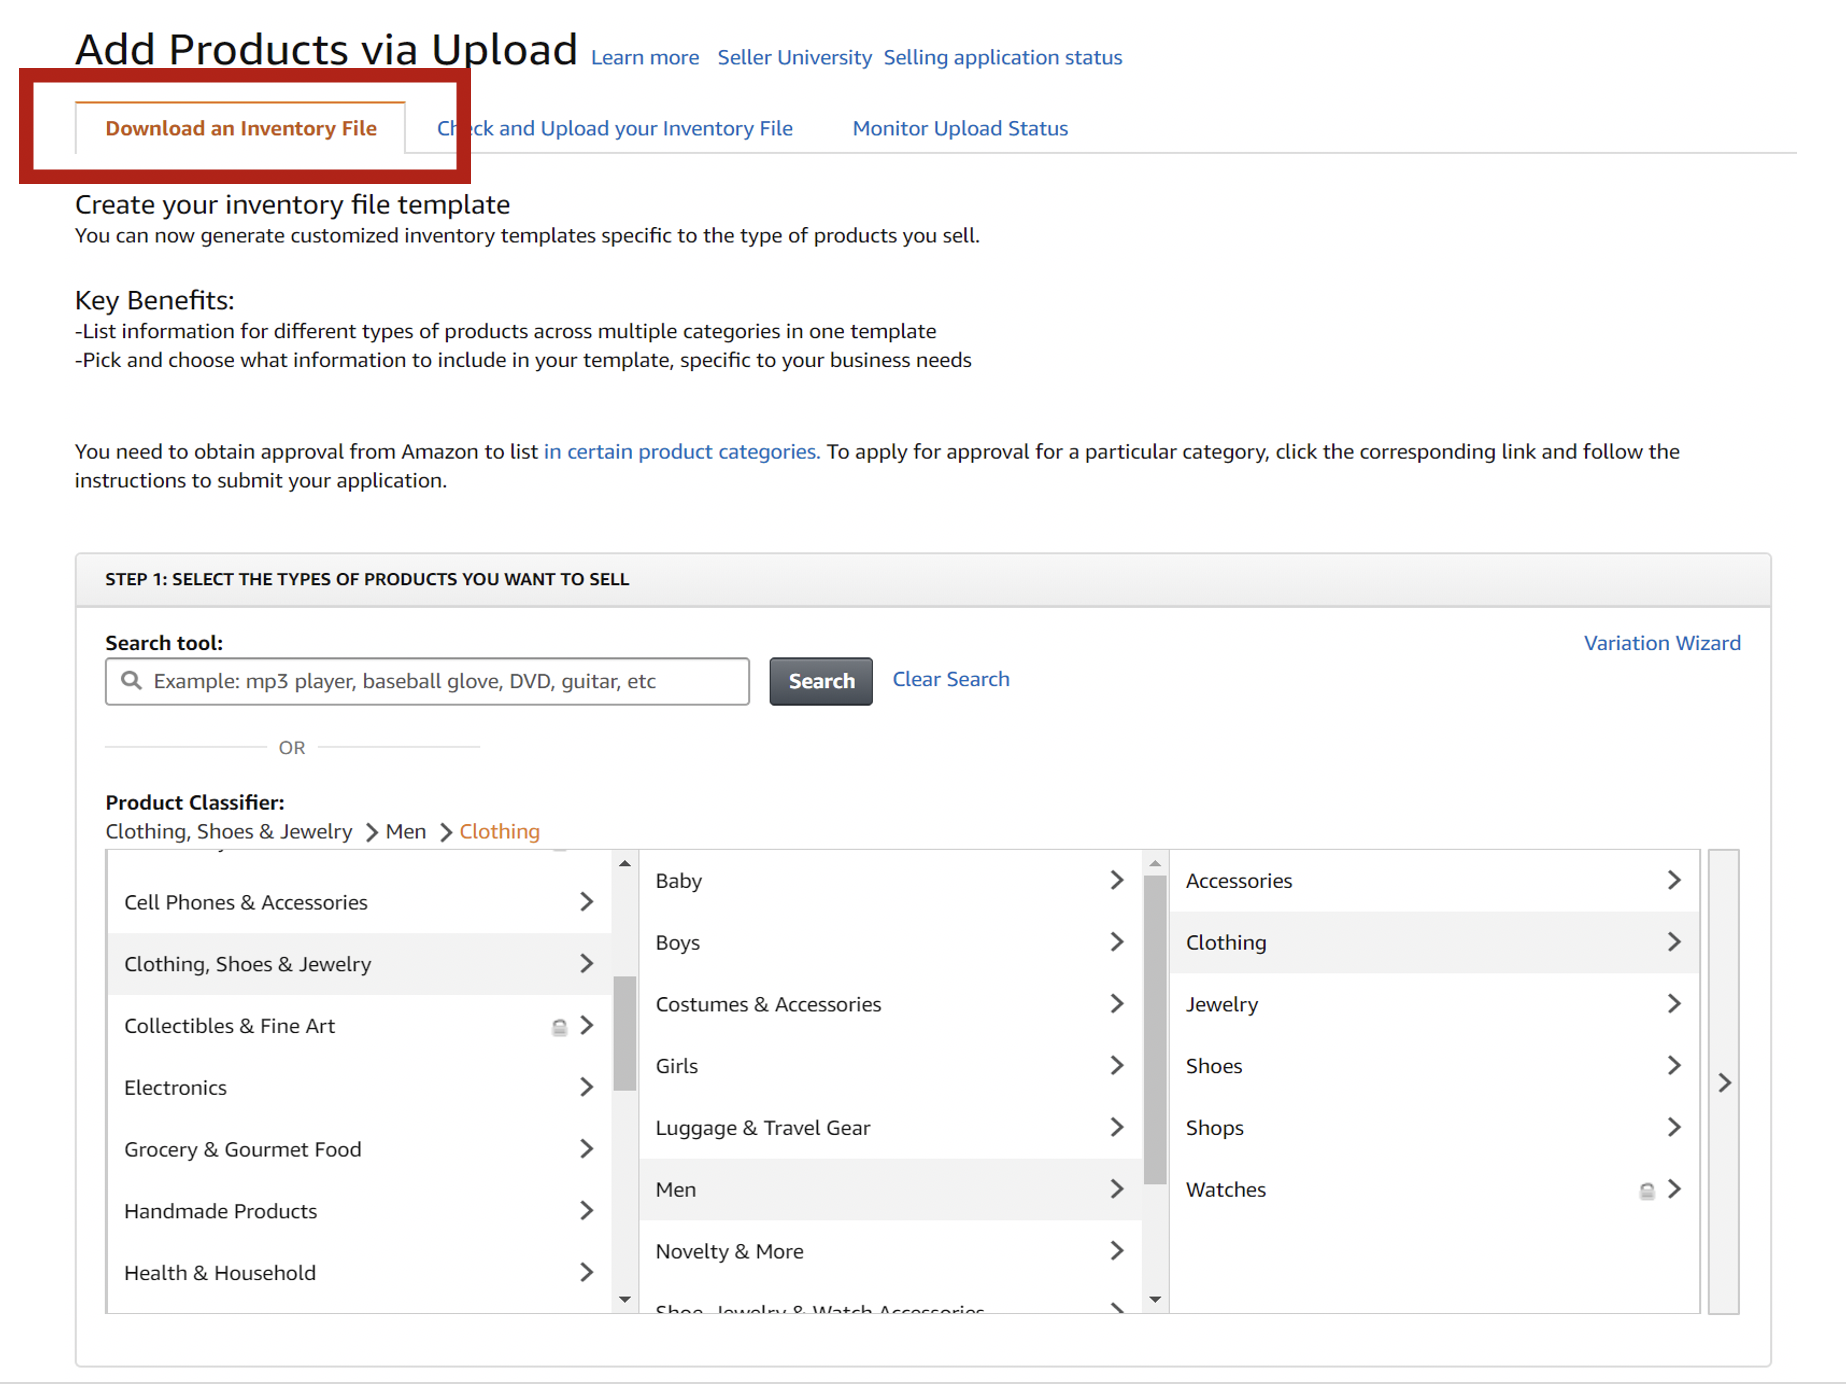1846x1384 pixels.
Task: Click the first column scrollbar thumb
Action: 625,1033
